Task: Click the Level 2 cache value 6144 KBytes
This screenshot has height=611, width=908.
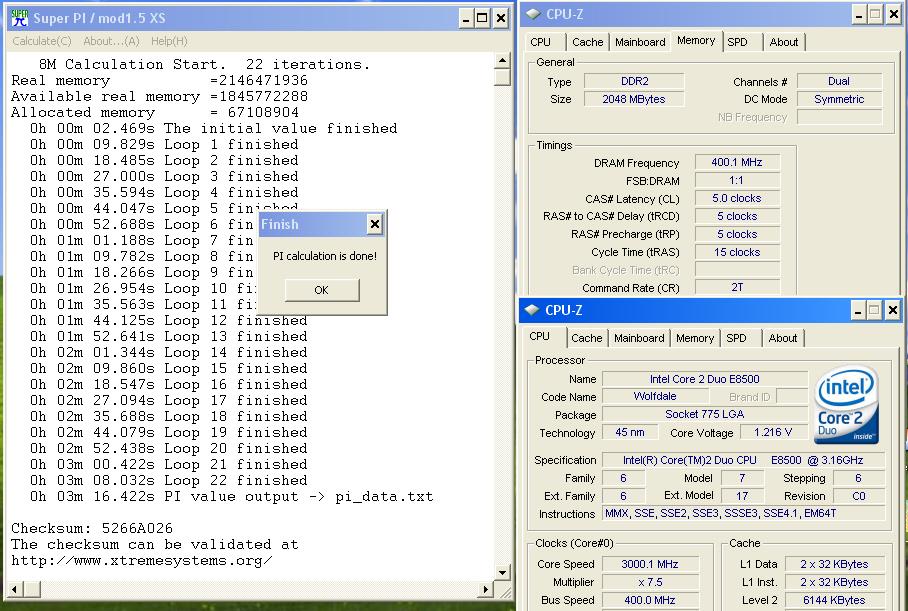Action: coord(834,601)
